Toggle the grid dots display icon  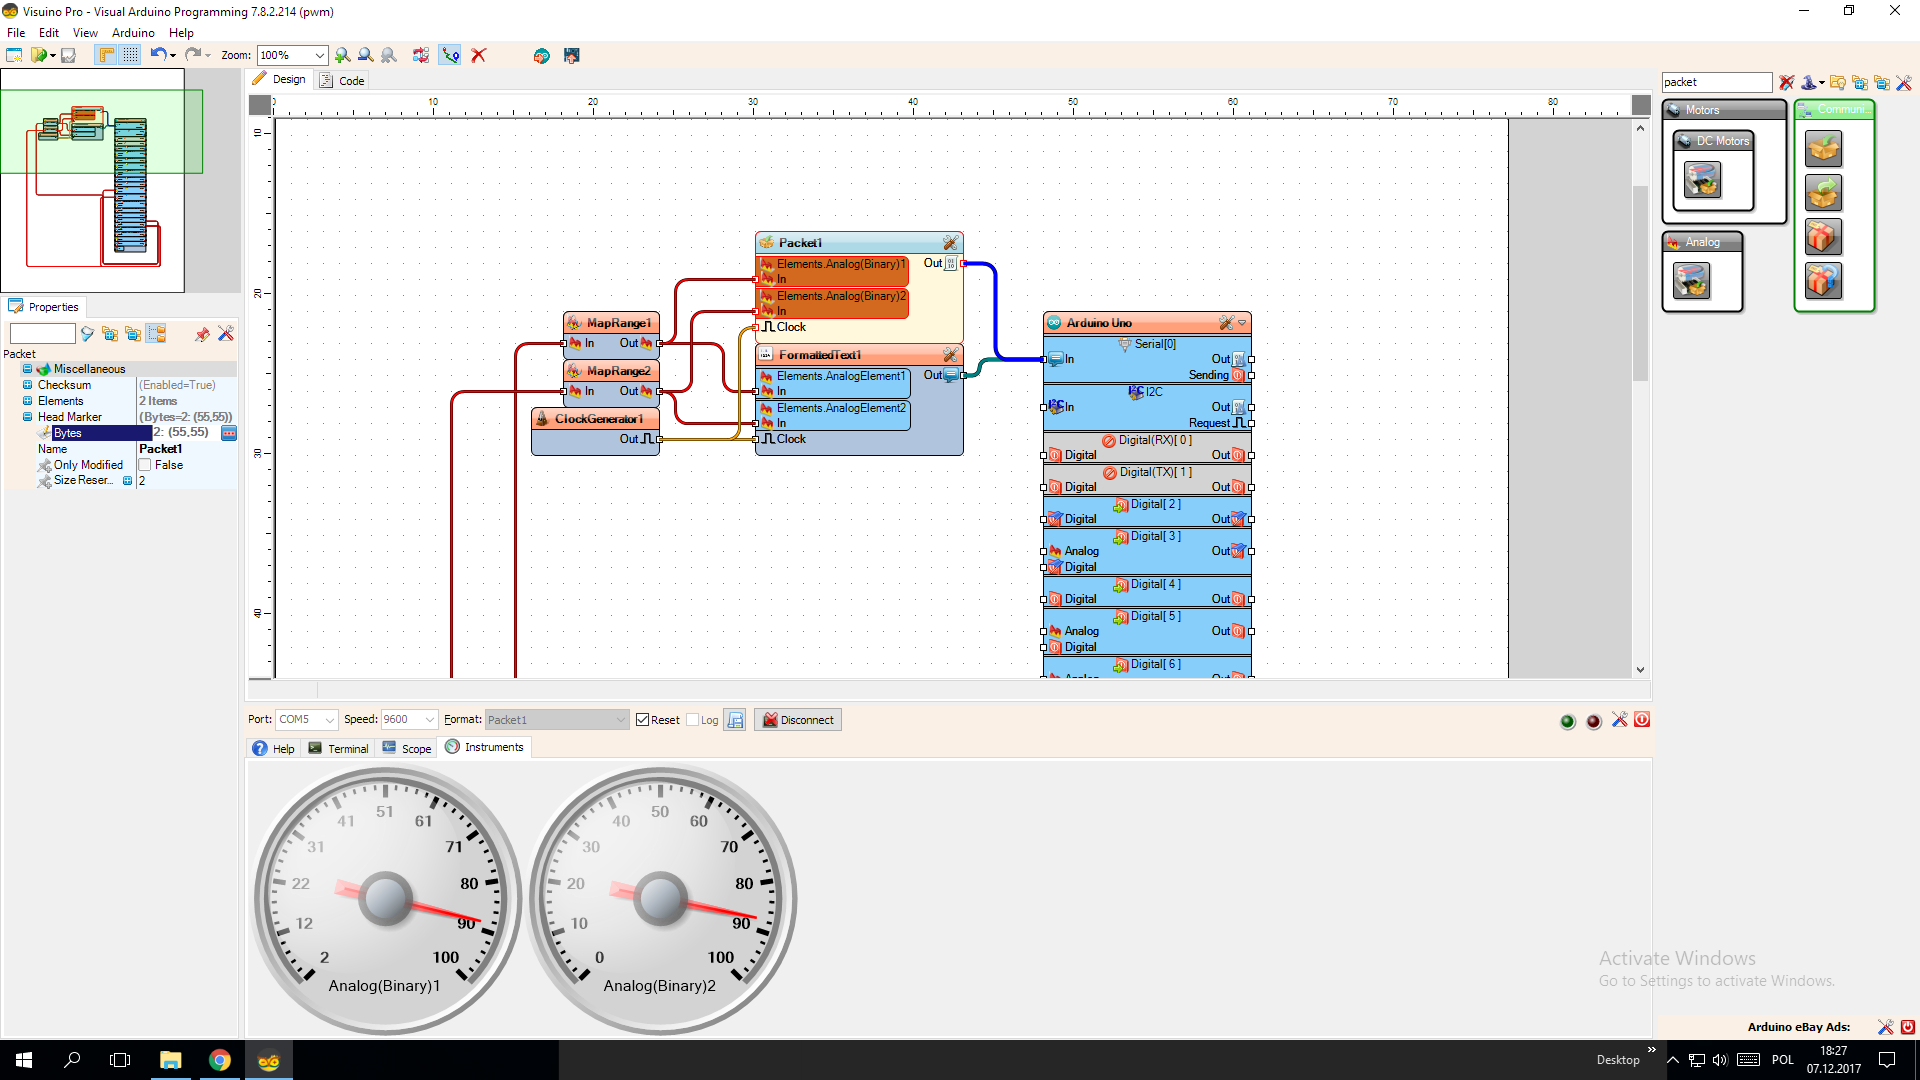click(x=130, y=55)
